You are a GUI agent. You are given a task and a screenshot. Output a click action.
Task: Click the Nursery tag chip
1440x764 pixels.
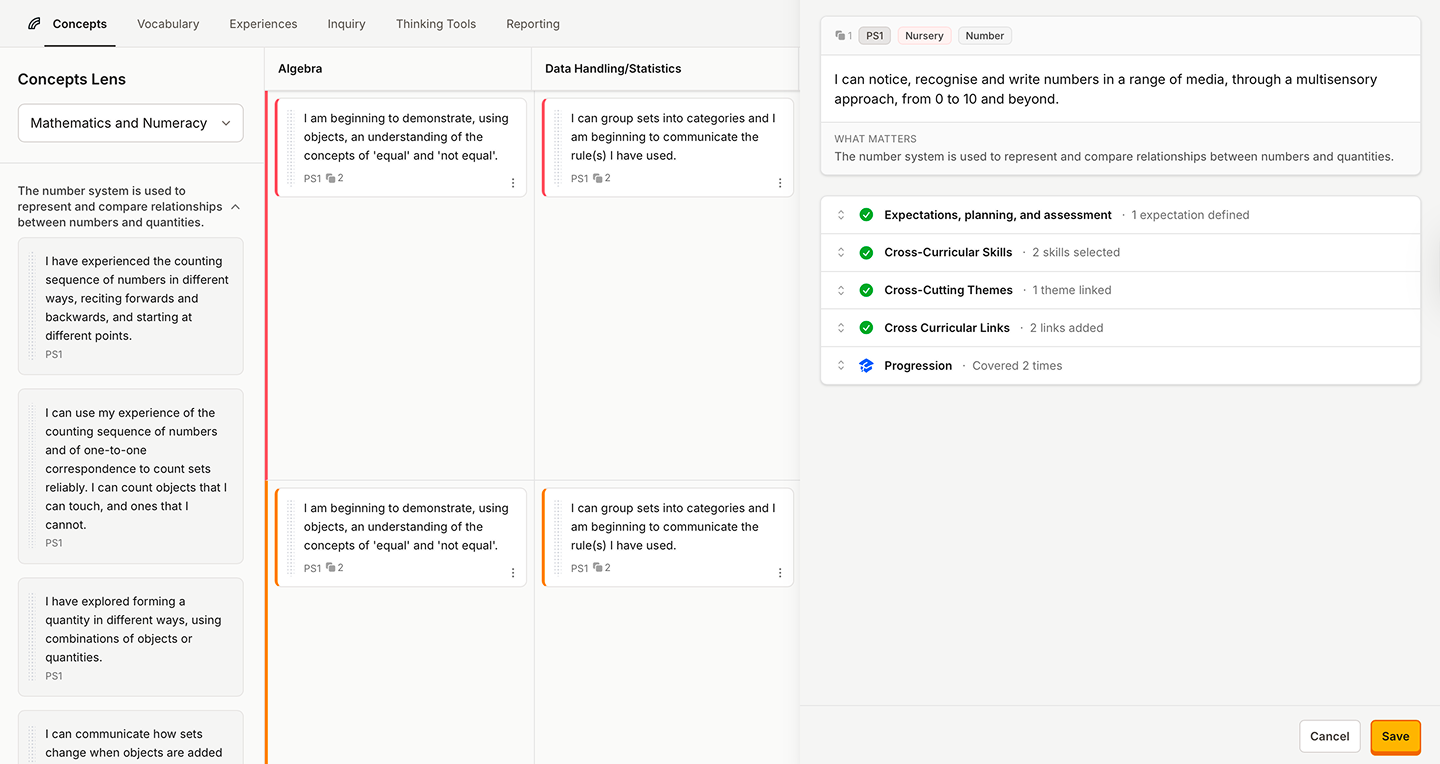[x=923, y=36]
